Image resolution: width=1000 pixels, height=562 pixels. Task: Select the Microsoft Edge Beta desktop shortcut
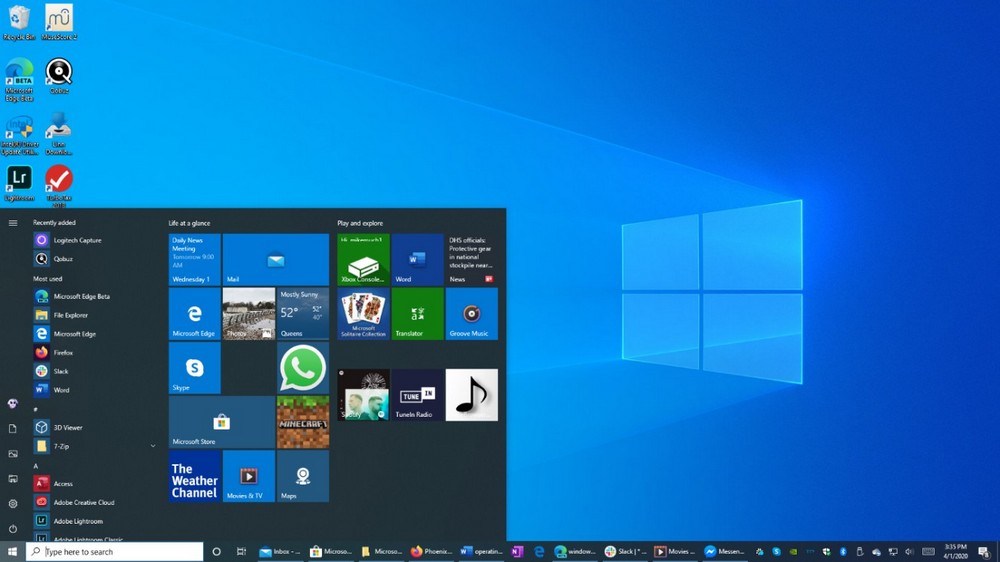tap(19, 79)
